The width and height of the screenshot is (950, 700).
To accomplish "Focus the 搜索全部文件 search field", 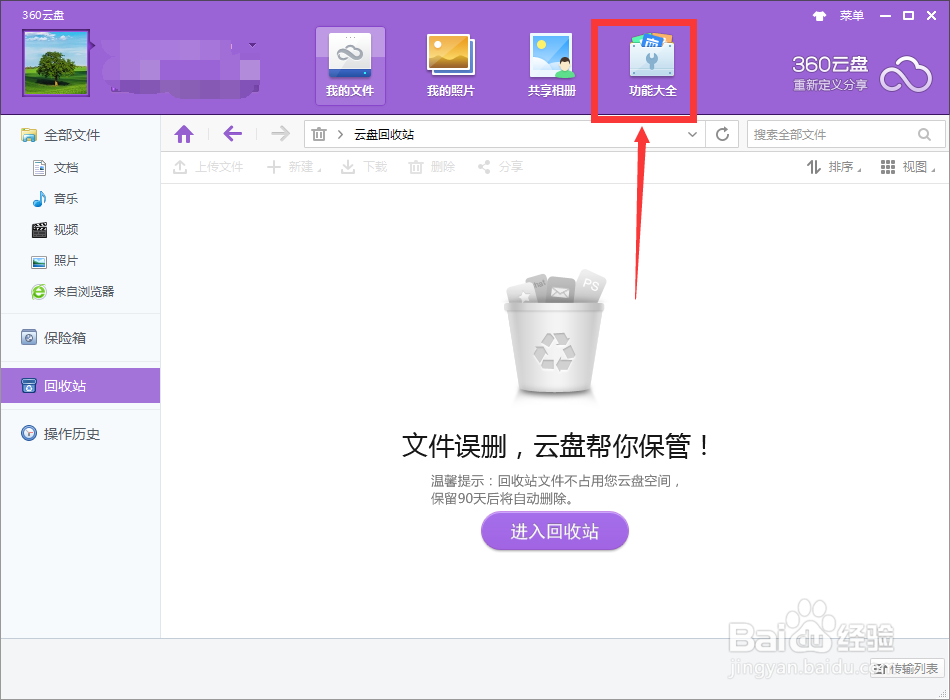I will coord(846,134).
